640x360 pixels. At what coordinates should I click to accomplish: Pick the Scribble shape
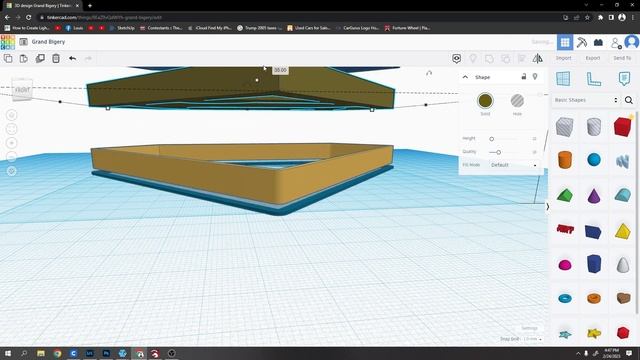pyautogui.click(x=622, y=161)
